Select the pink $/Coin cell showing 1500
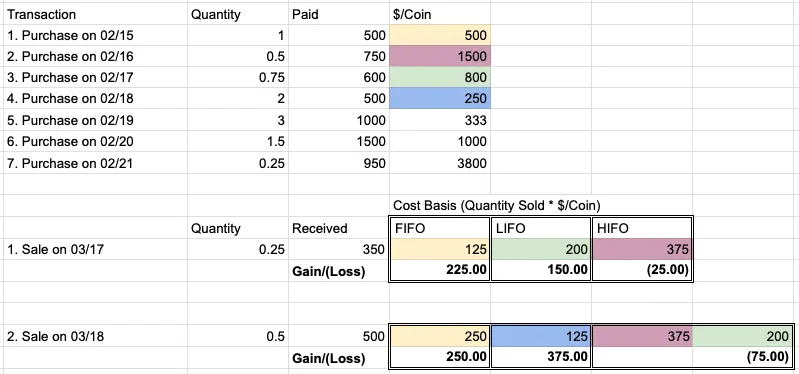Image resolution: width=799 pixels, height=374 pixels. [440, 57]
